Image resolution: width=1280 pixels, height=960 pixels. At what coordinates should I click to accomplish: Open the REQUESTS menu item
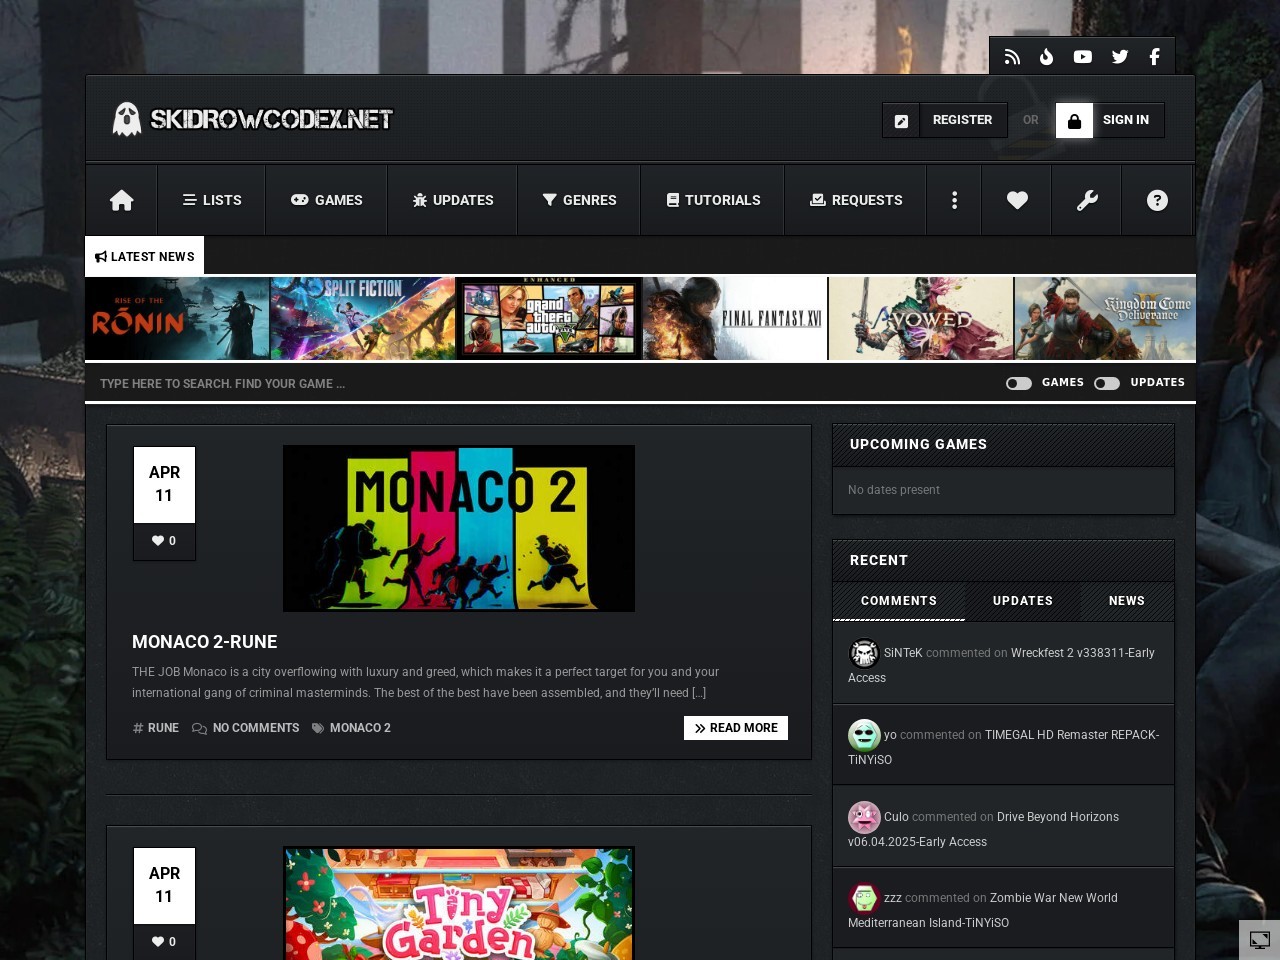coord(856,200)
